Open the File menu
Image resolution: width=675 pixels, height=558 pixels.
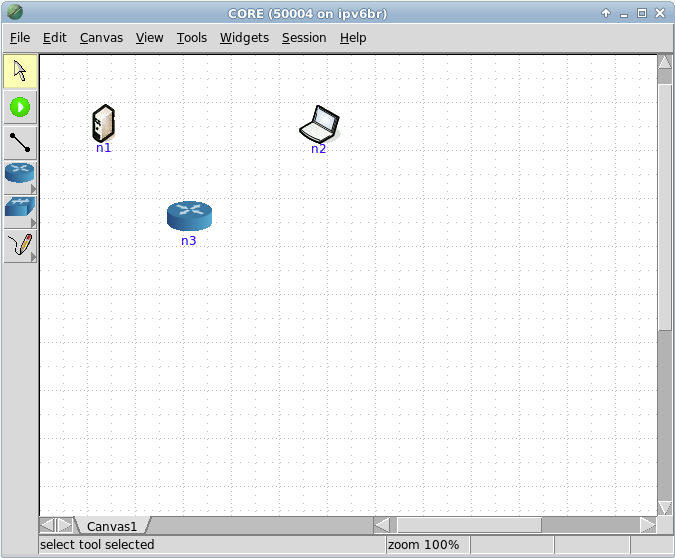(20, 38)
